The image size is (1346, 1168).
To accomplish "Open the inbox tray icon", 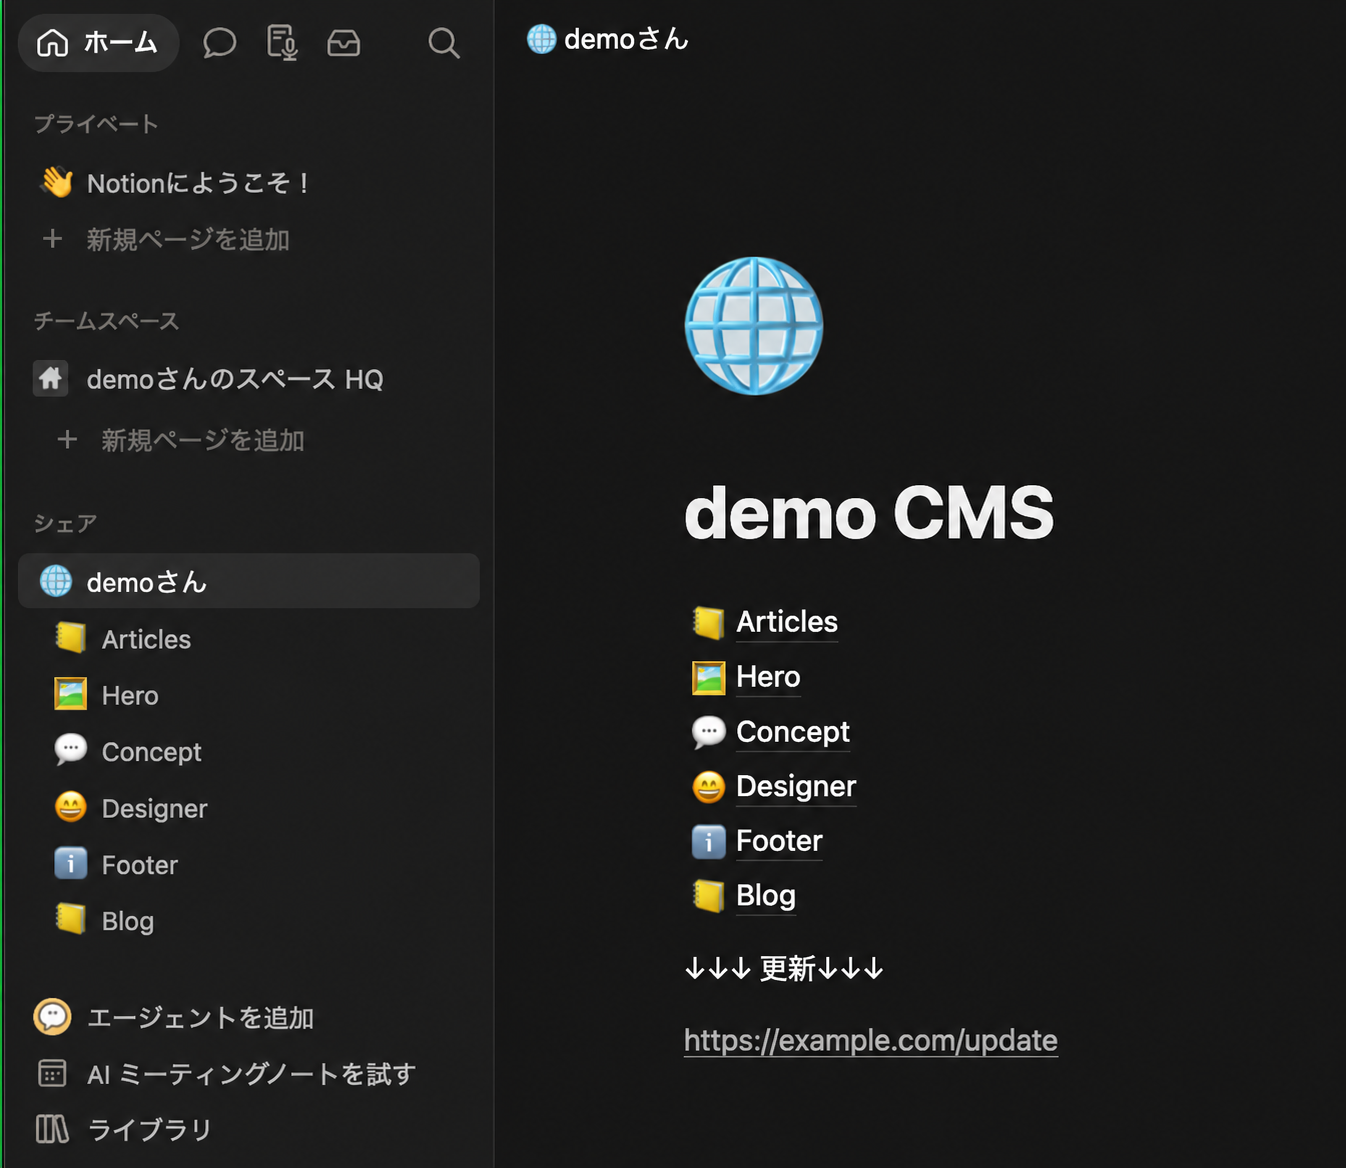I will coord(344,43).
